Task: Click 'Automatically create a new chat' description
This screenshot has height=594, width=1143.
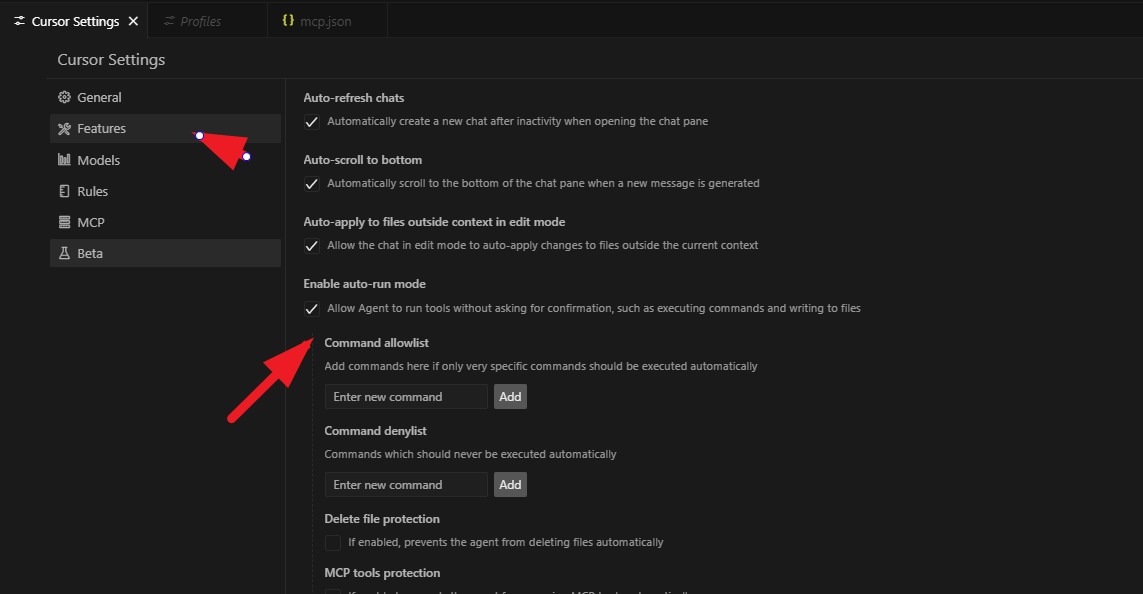Action: (518, 121)
